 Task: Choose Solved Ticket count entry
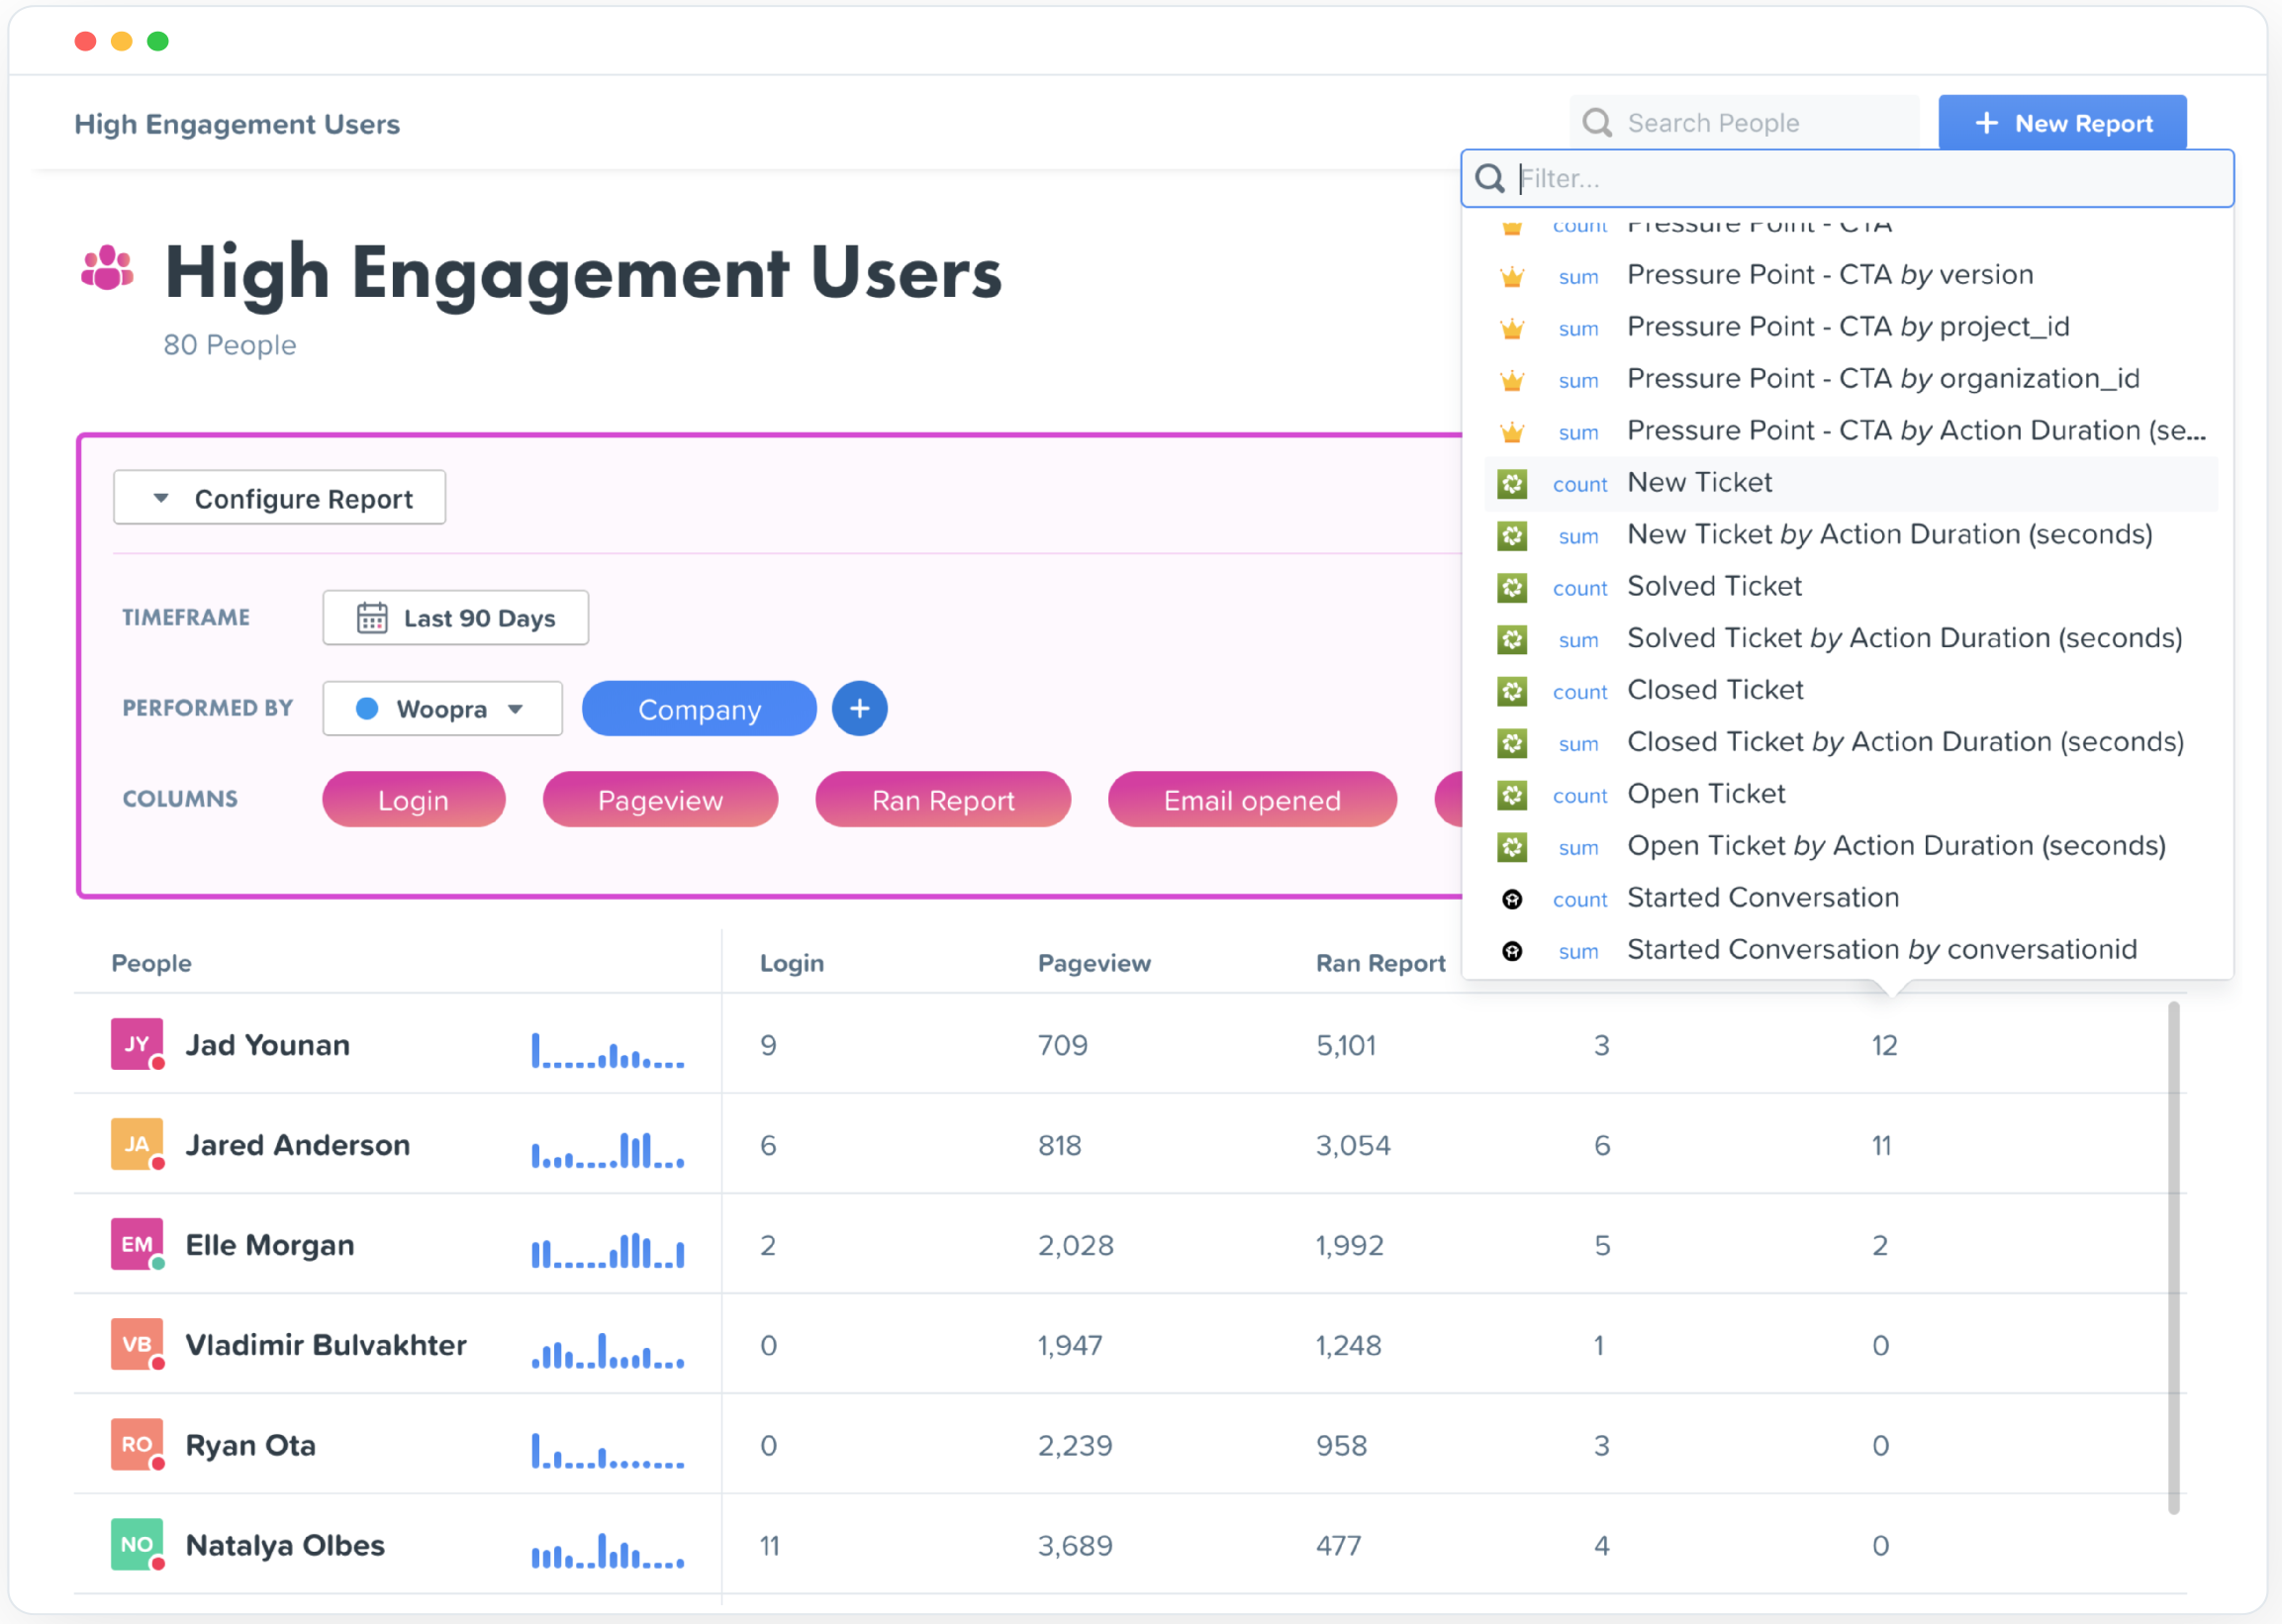click(1850, 588)
